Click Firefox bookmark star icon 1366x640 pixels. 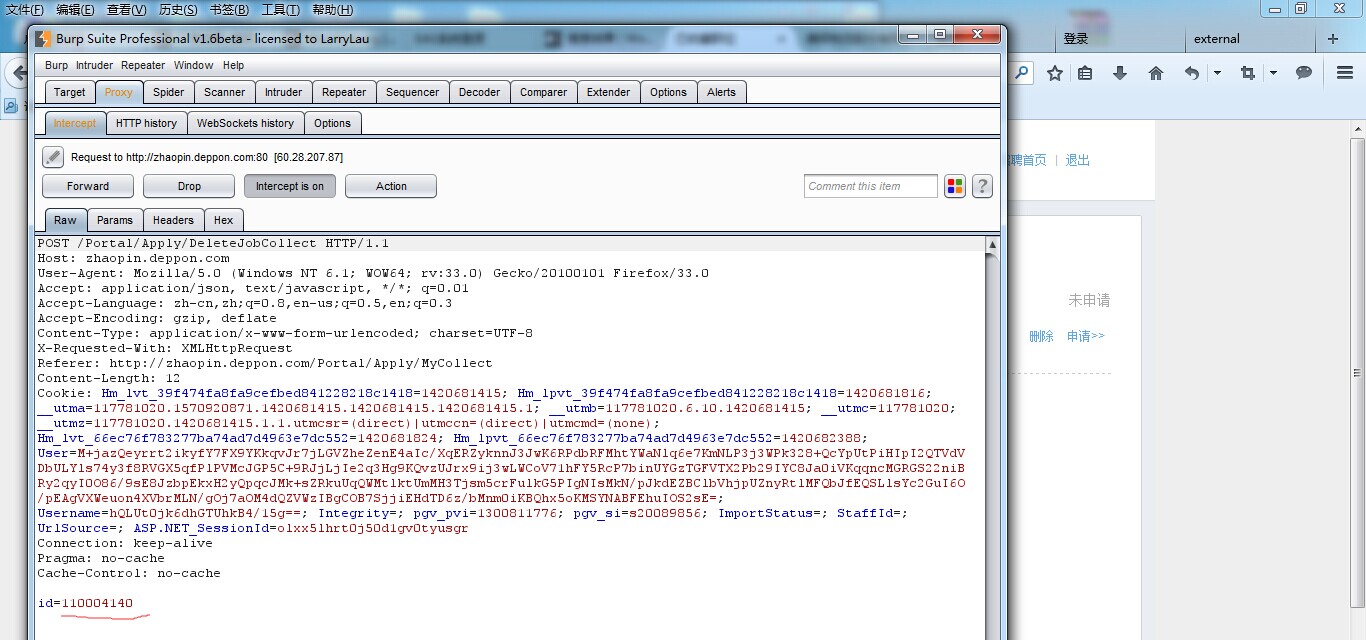1054,73
